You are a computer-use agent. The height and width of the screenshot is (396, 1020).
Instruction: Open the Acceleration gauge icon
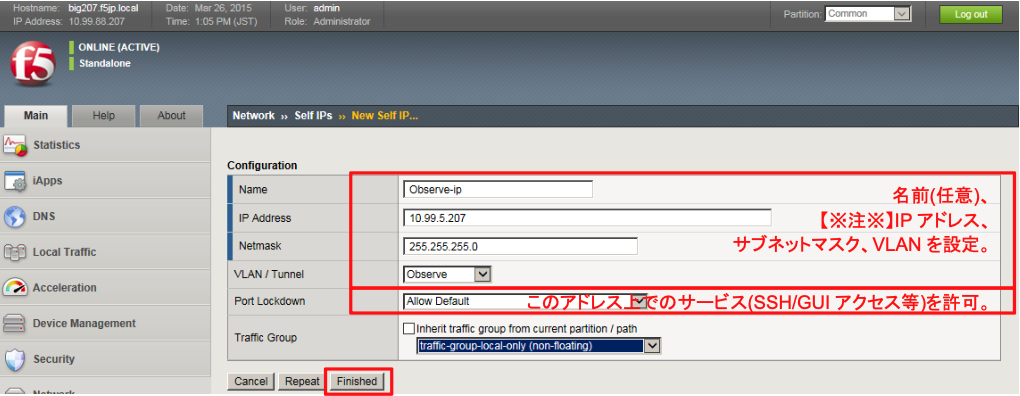pos(15,288)
